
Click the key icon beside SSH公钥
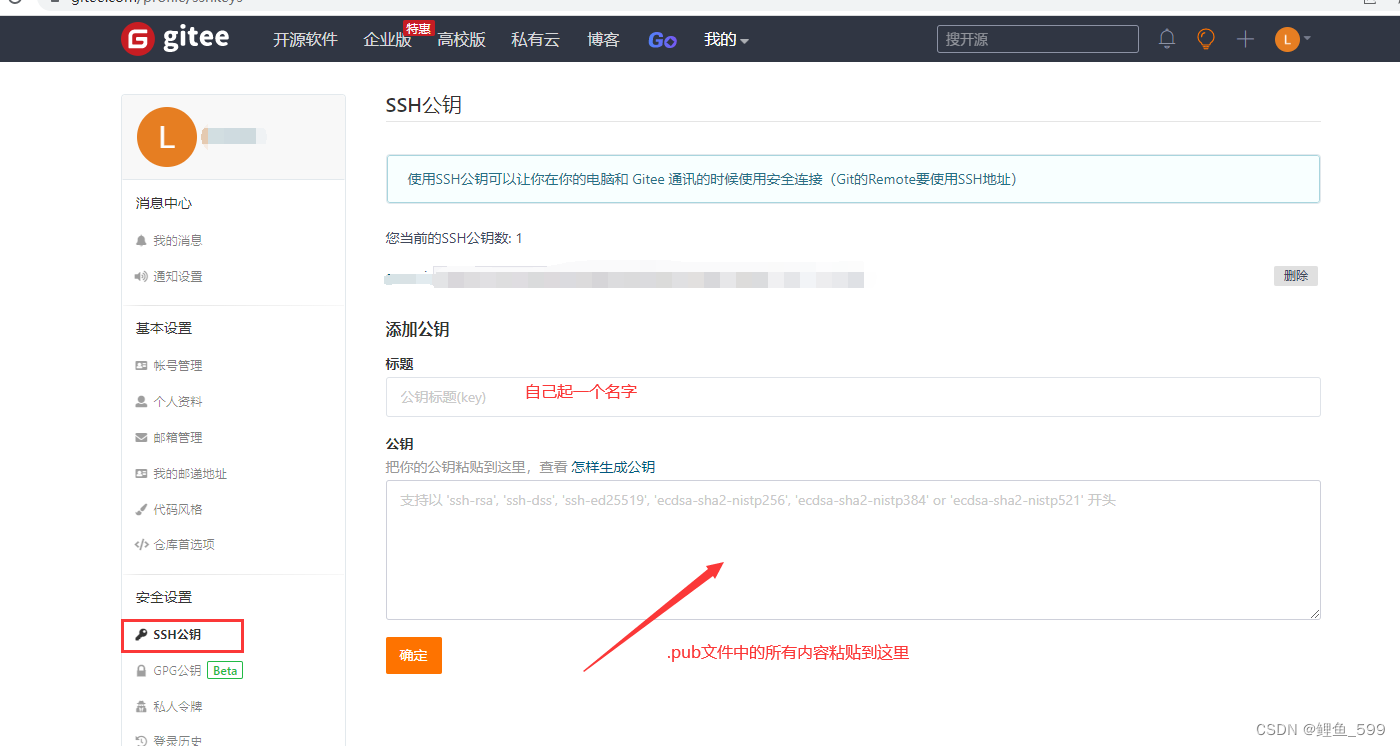point(141,635)
